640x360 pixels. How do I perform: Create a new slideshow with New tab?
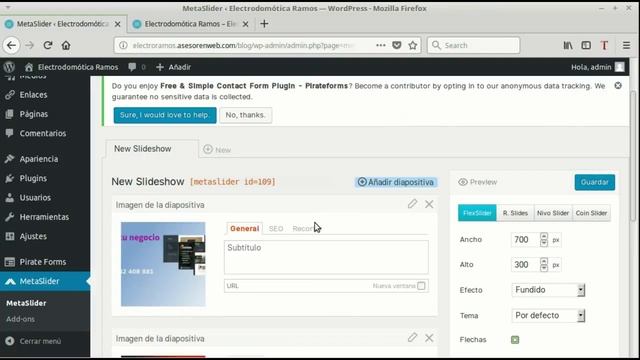coord(217,150)
